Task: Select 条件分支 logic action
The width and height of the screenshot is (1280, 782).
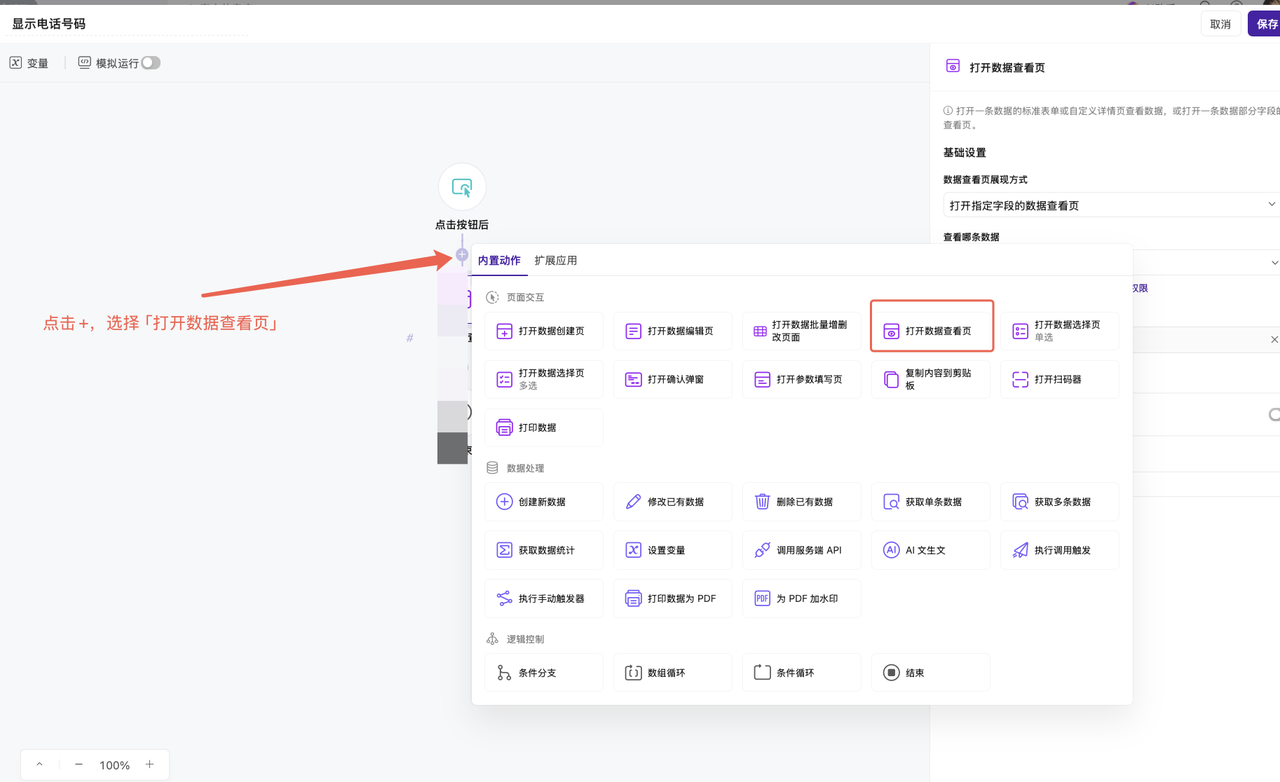Action: (x=544, y=673)
